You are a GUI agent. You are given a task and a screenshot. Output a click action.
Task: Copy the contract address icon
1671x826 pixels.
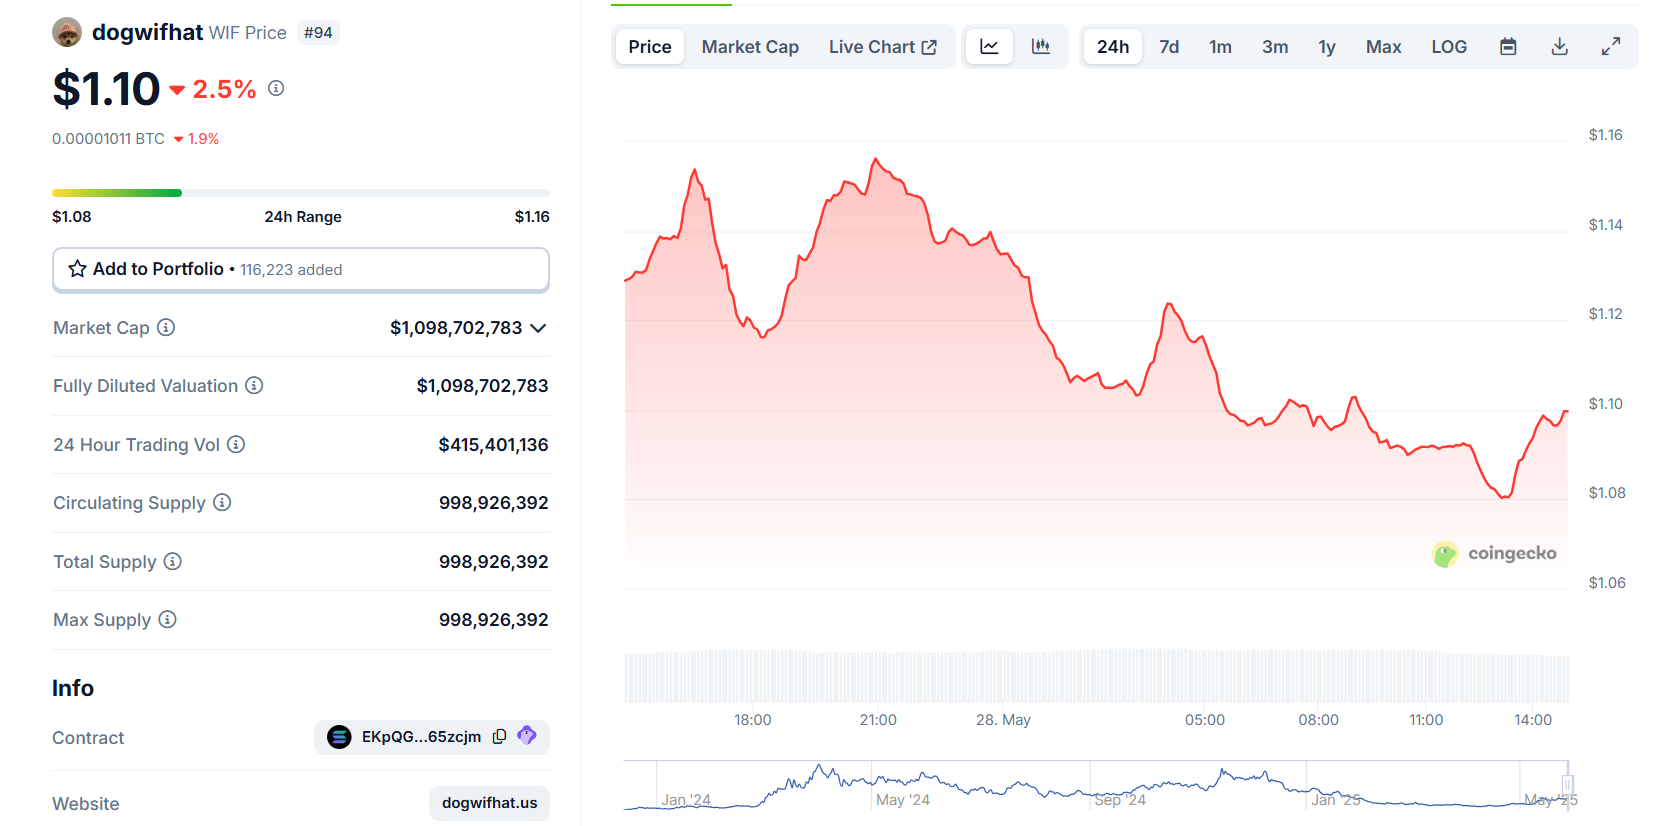[x=499, y=736]
